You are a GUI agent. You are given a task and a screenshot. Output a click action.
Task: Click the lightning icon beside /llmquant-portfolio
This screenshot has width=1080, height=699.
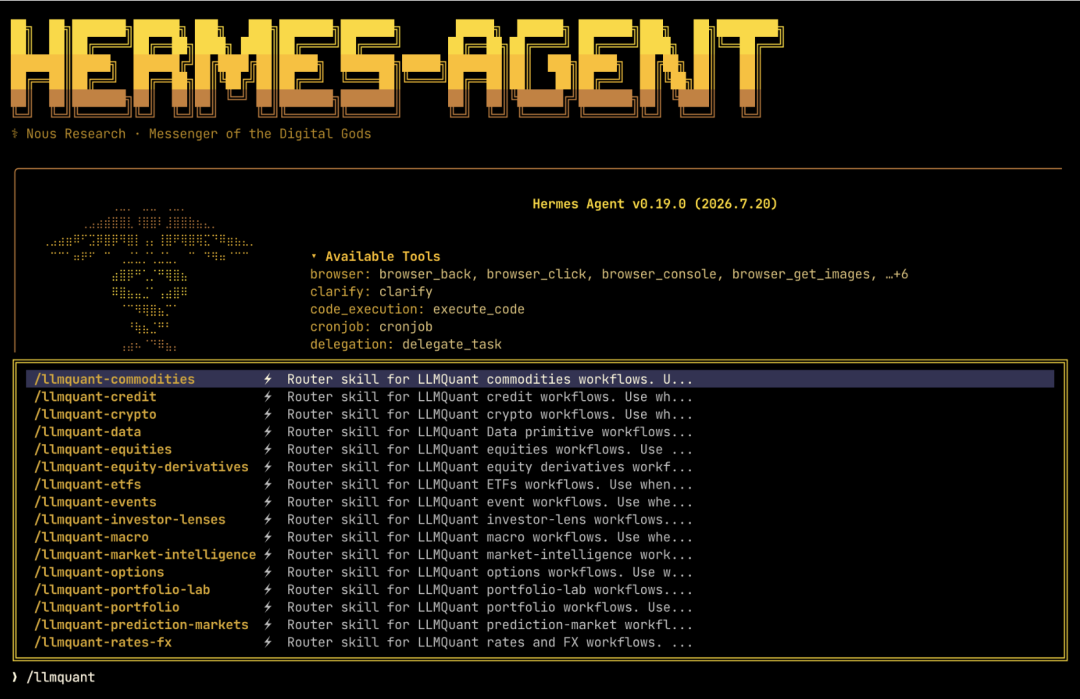click(x=268, y=607)
